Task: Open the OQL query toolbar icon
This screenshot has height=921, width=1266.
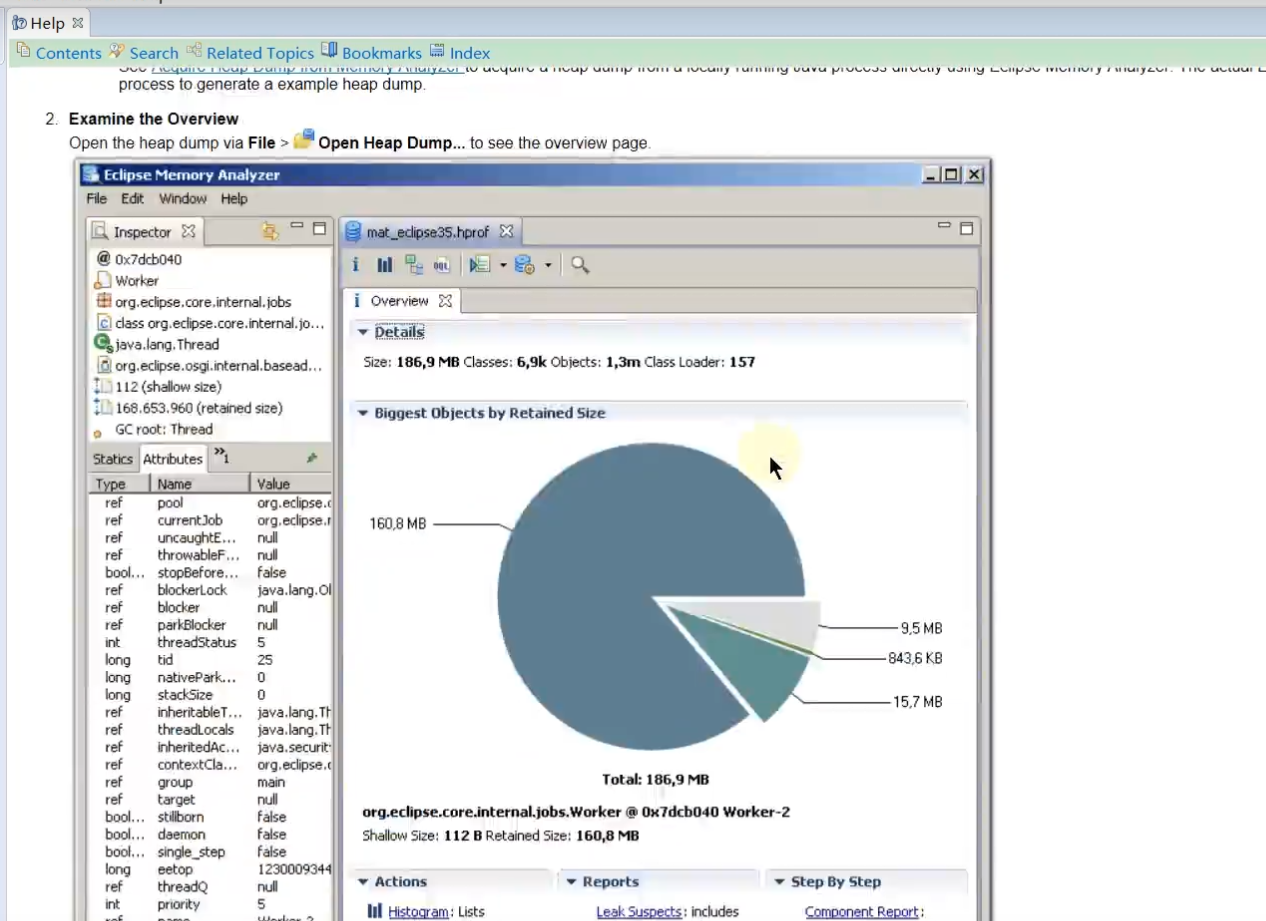Action: coord(441,265)
